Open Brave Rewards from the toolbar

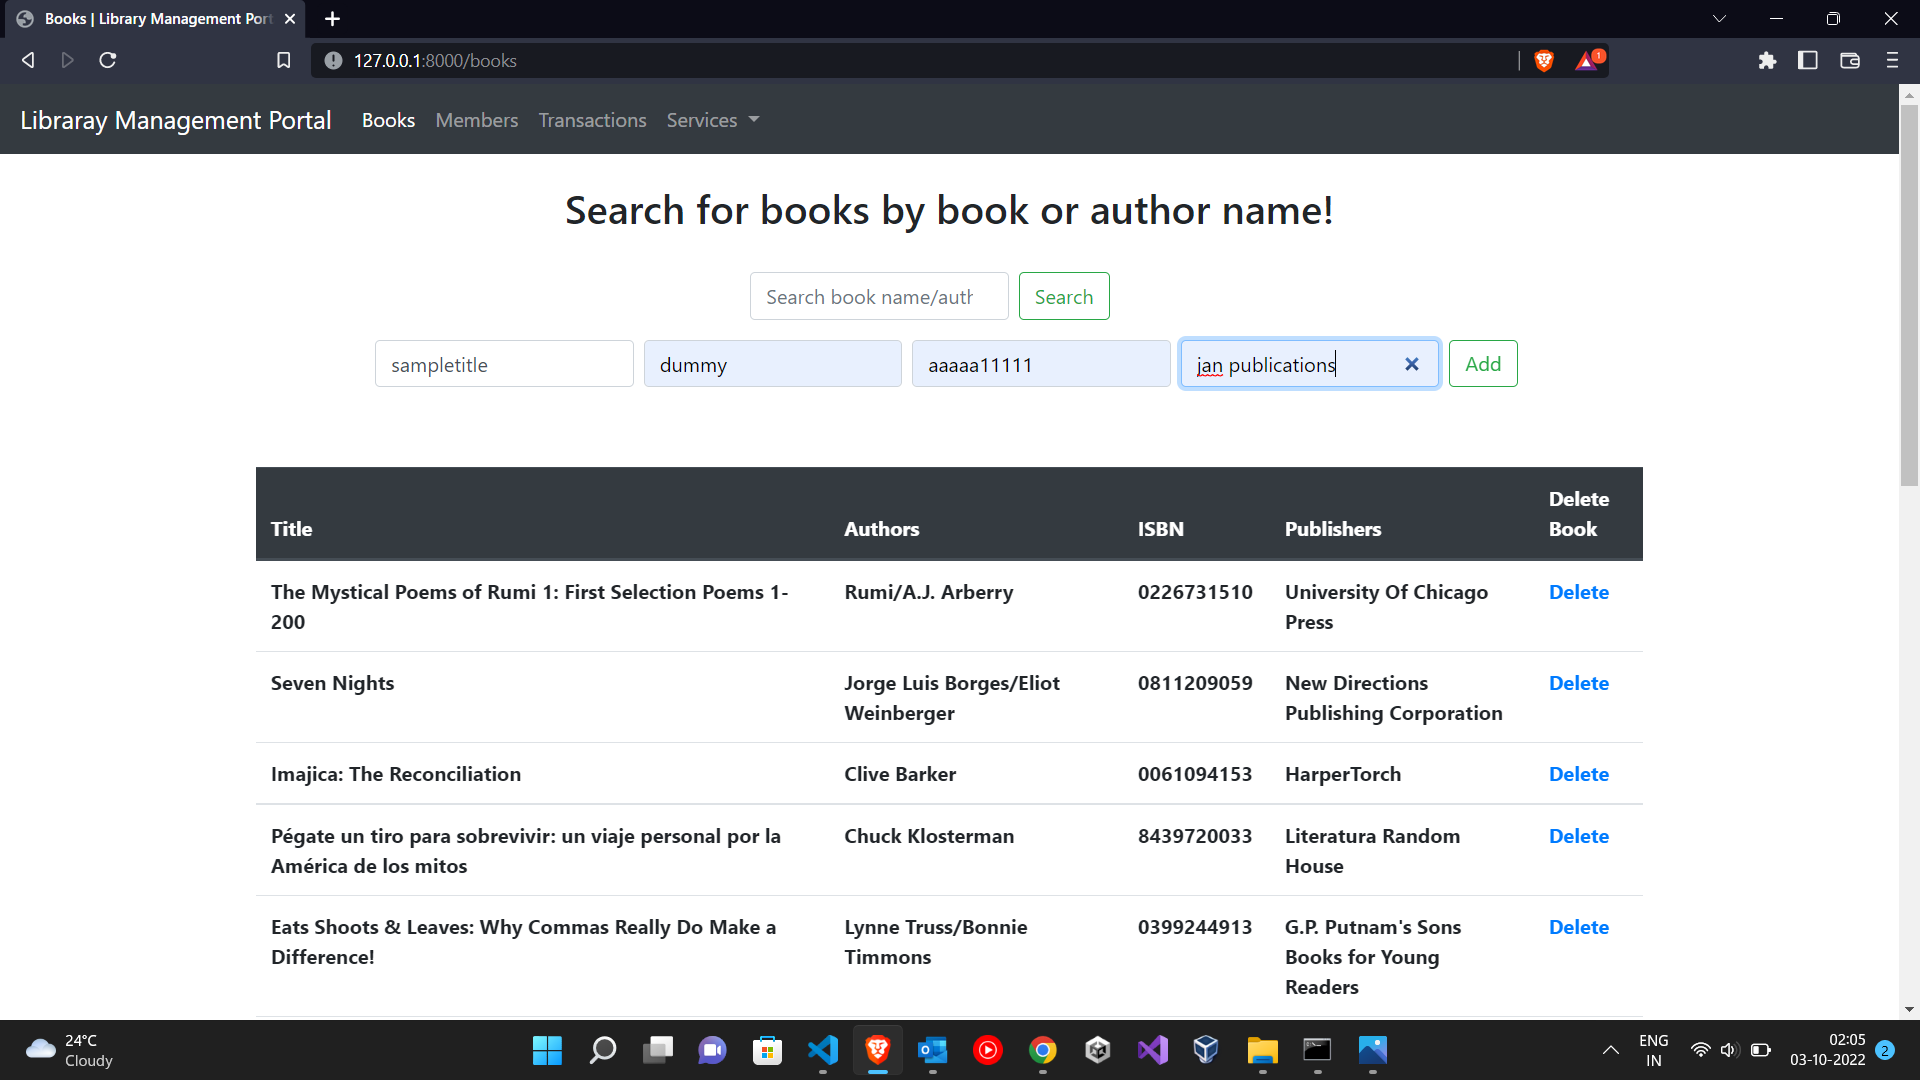(x=1588, y=60)
